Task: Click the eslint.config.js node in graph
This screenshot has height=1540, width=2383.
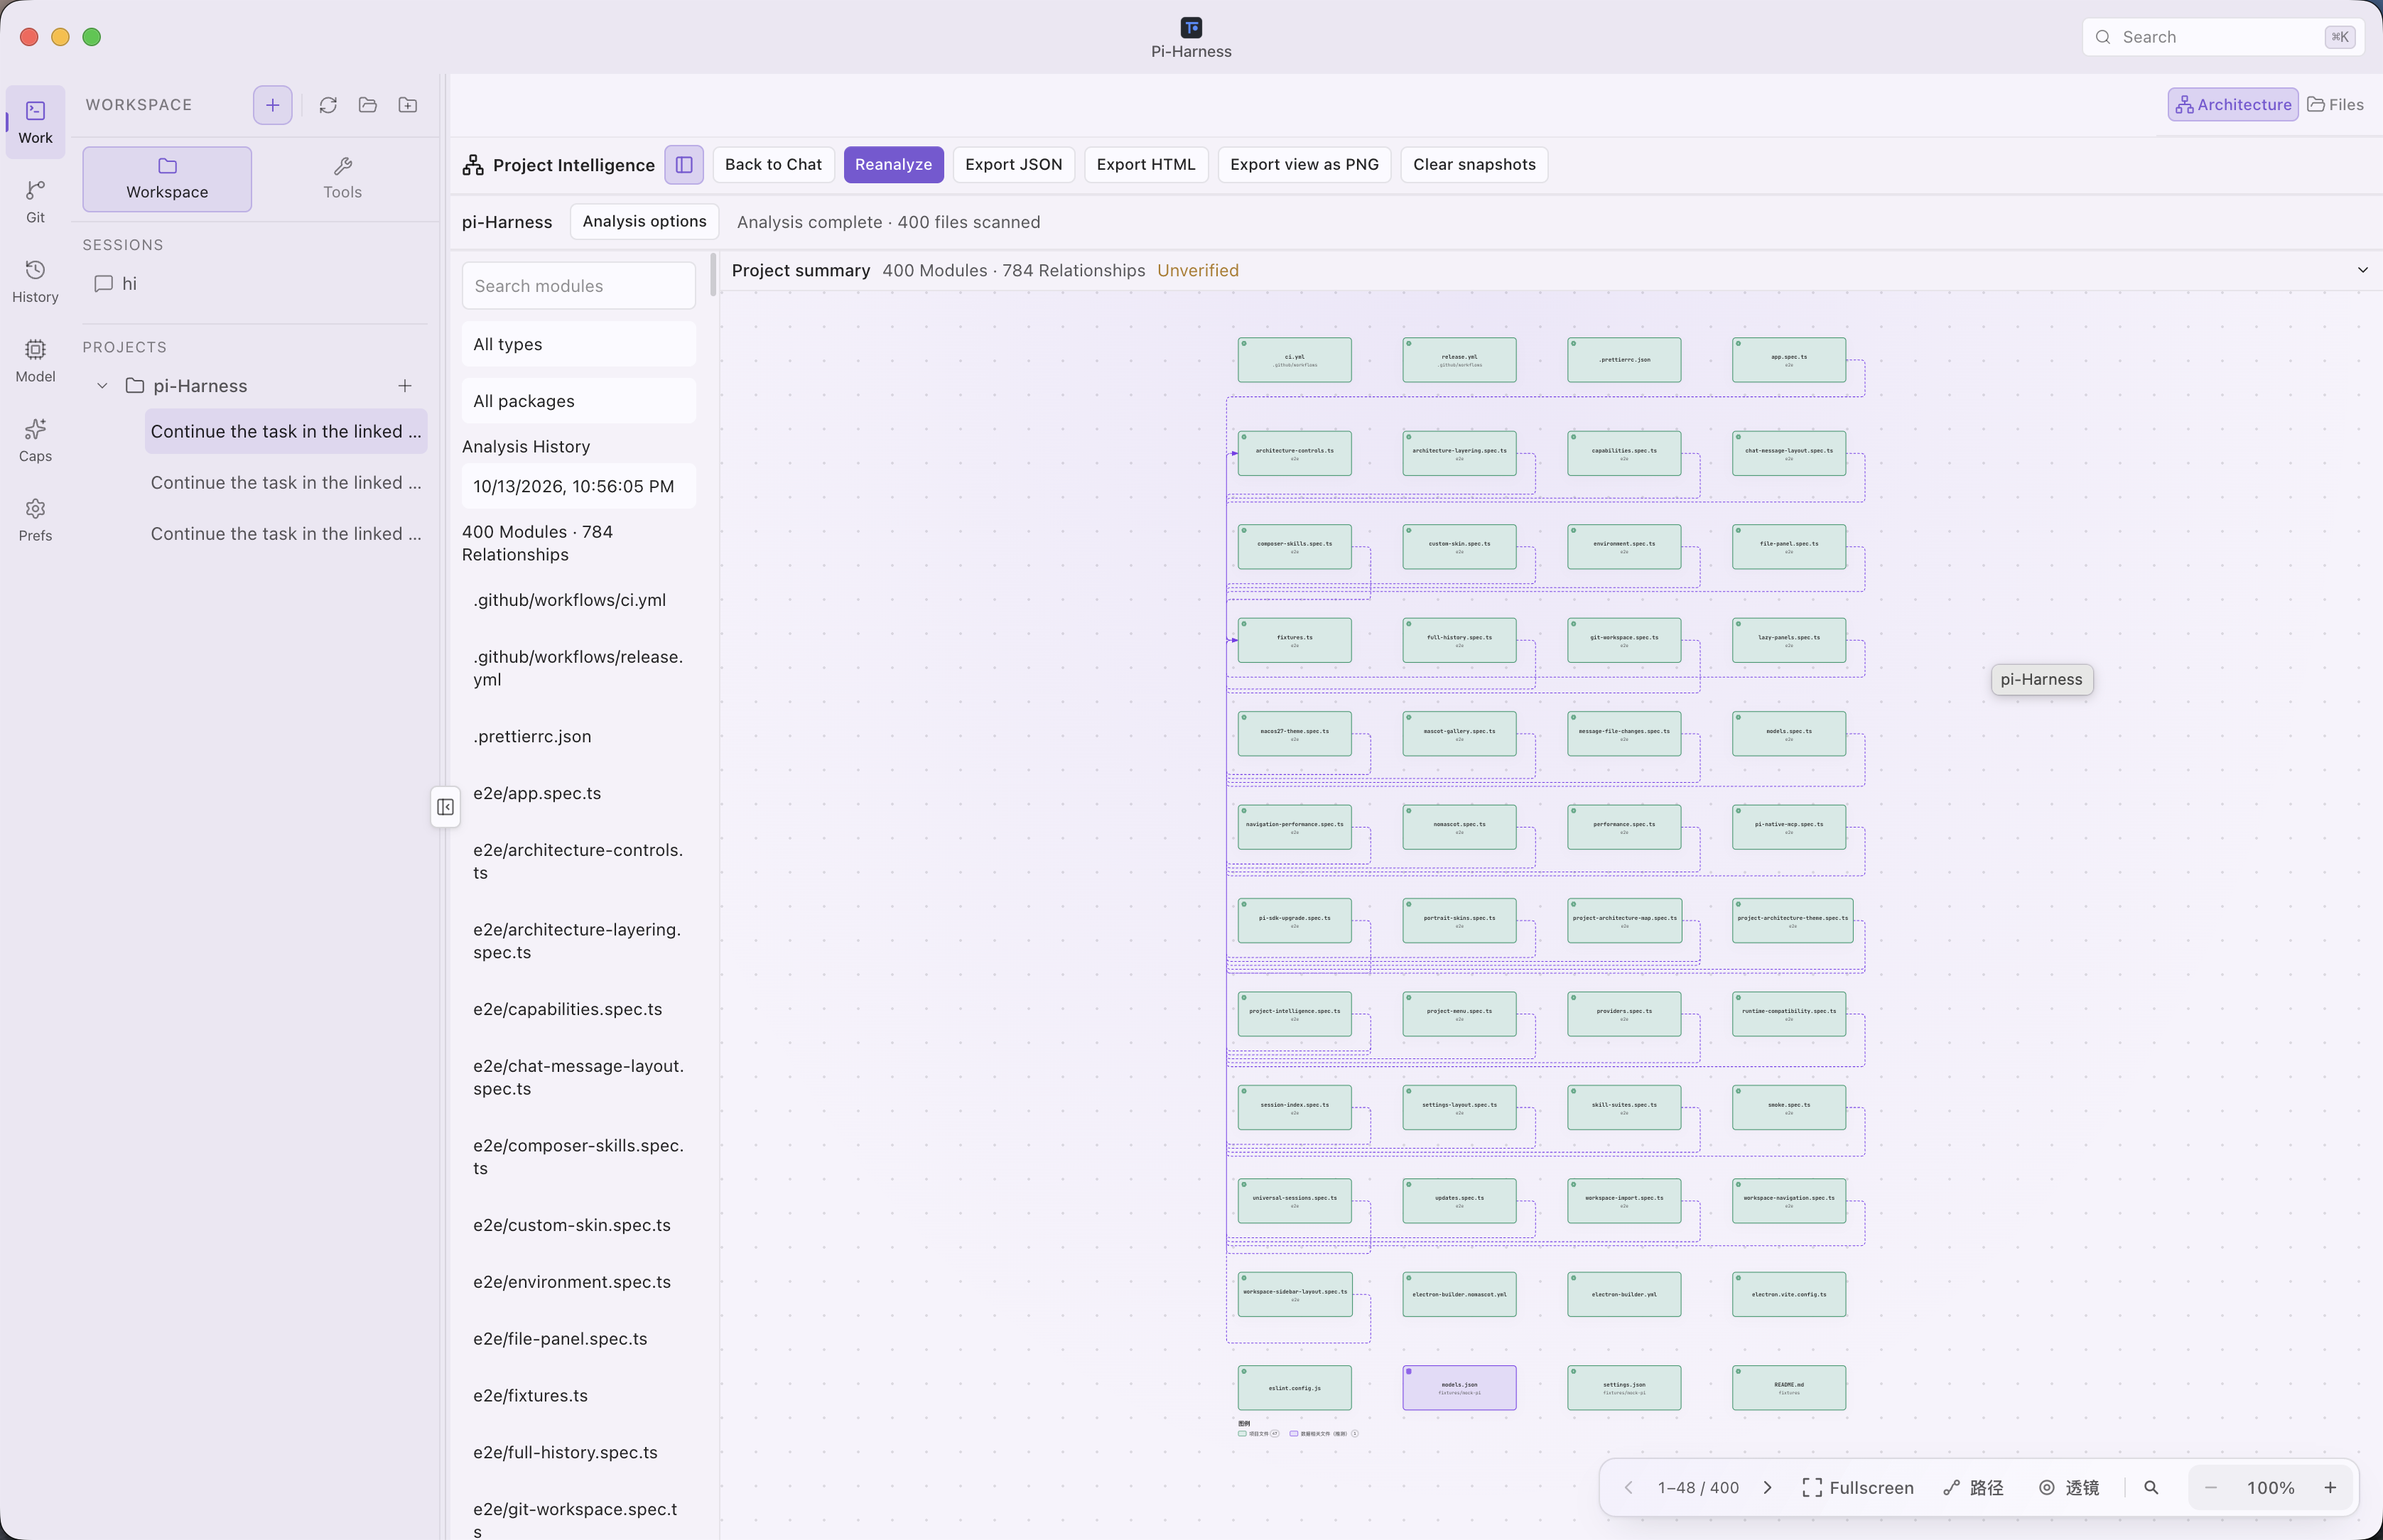Action: (x=1294, y=1388)
